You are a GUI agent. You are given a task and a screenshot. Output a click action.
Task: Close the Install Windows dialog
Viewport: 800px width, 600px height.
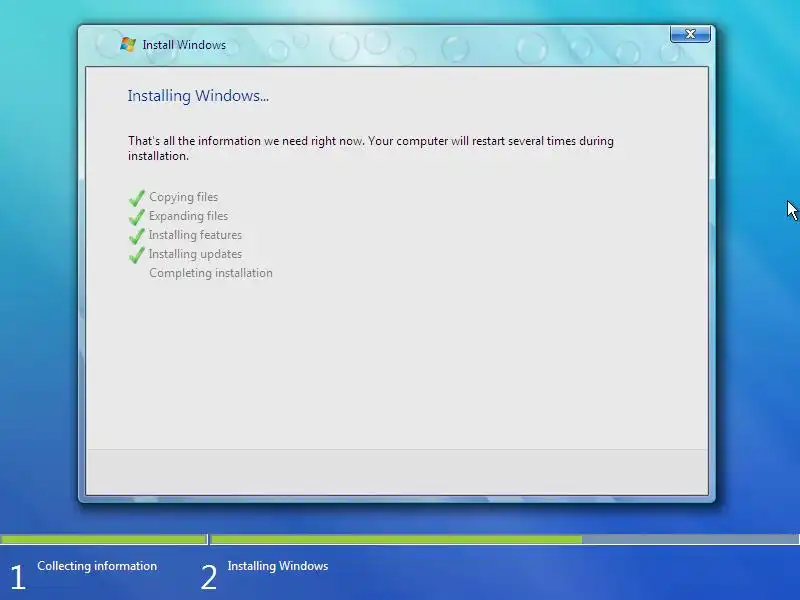pyautogui.click(x=690, y=34)
